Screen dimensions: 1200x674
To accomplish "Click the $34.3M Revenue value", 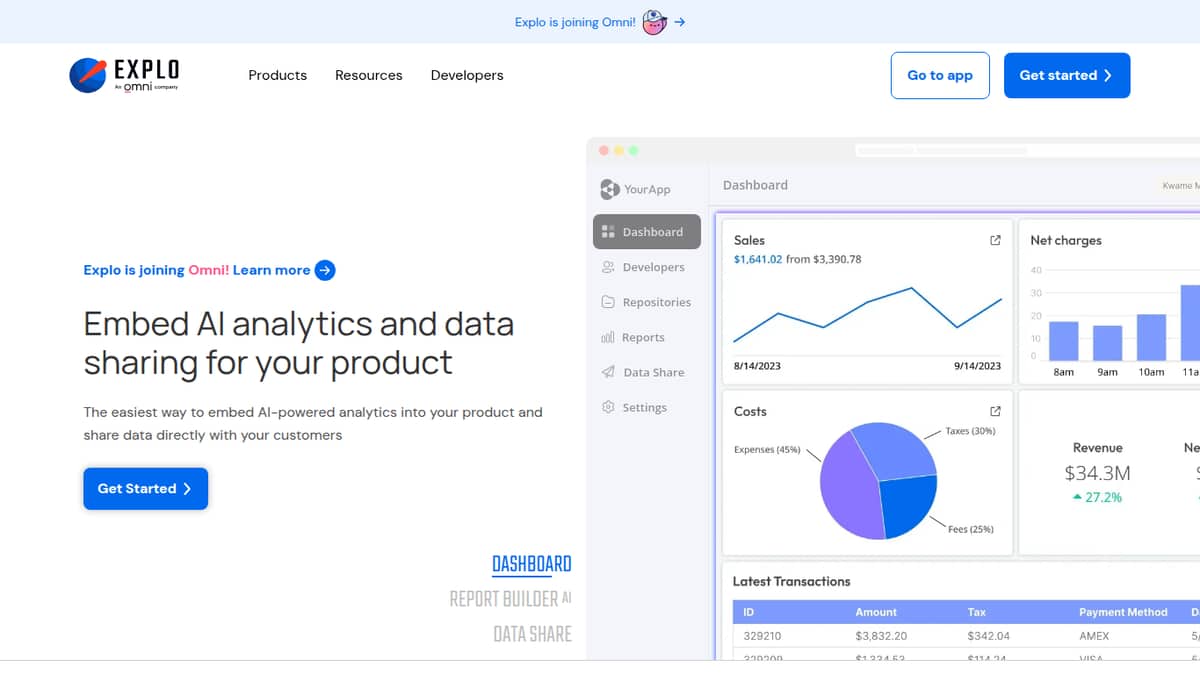I will point(1097,473).
